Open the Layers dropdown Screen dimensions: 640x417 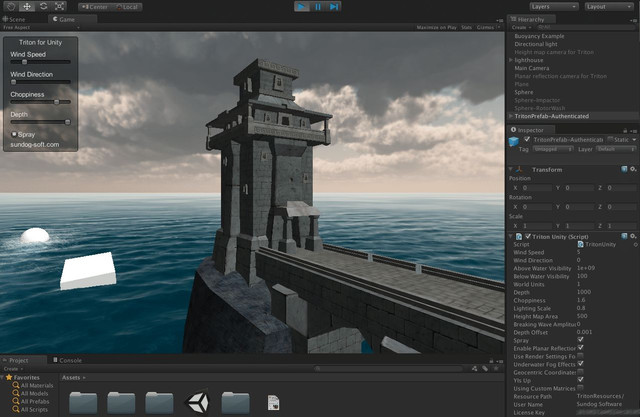pyautogui.click(x=554, y=7)
